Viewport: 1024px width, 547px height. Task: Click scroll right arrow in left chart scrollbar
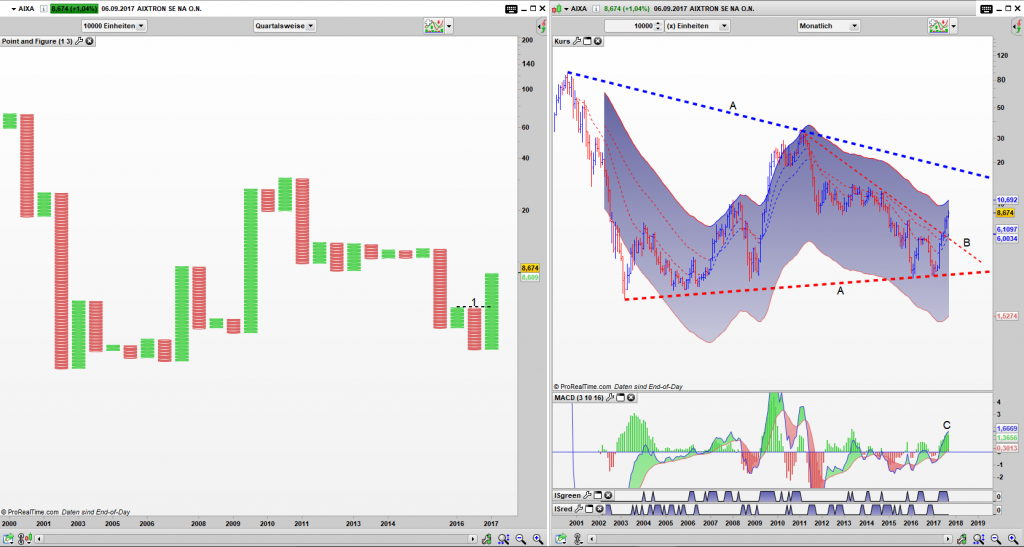[x=473, y=539]
